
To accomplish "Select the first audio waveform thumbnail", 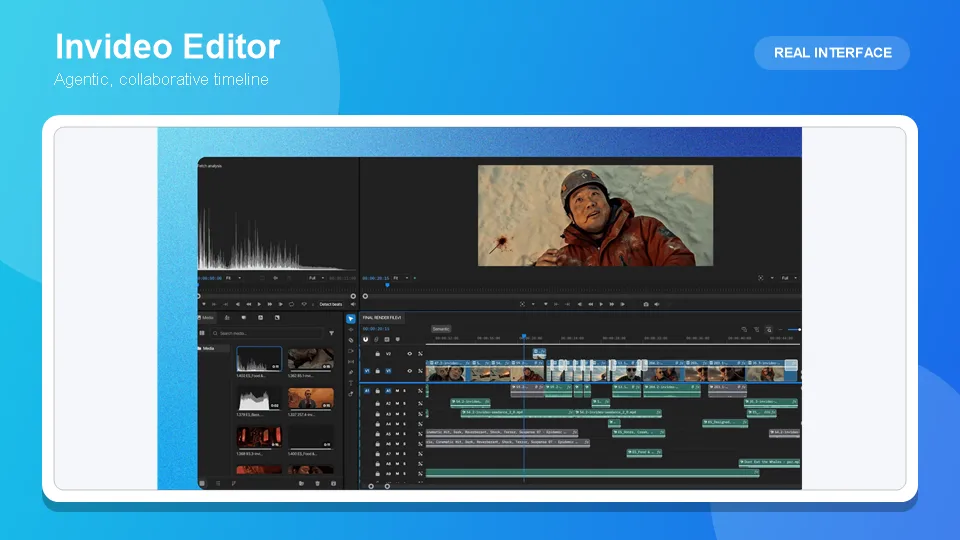I will [x=259, y=359].
